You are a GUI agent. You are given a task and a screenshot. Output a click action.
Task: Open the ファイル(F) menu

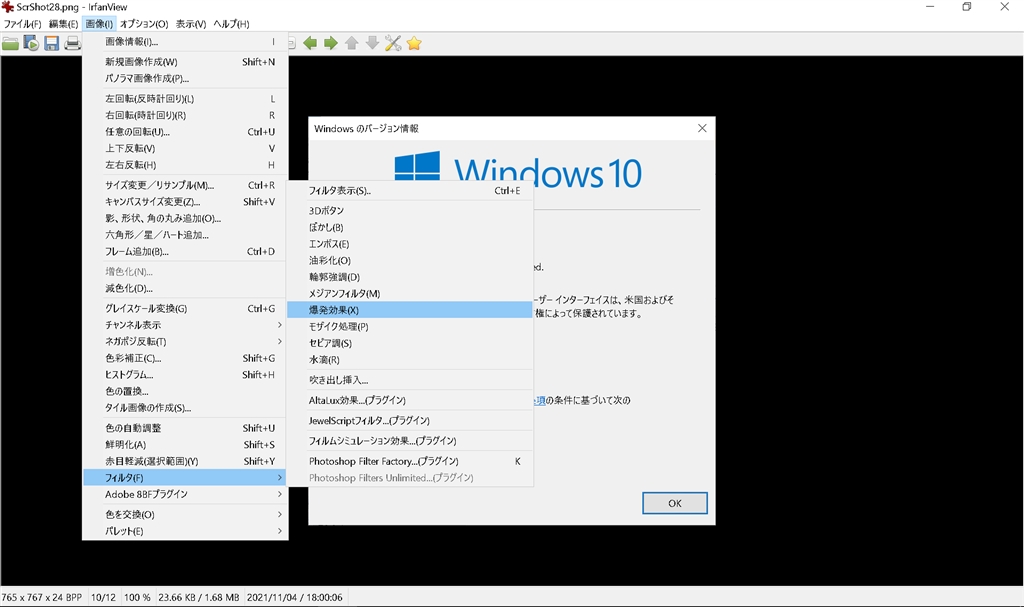[22, 24]
